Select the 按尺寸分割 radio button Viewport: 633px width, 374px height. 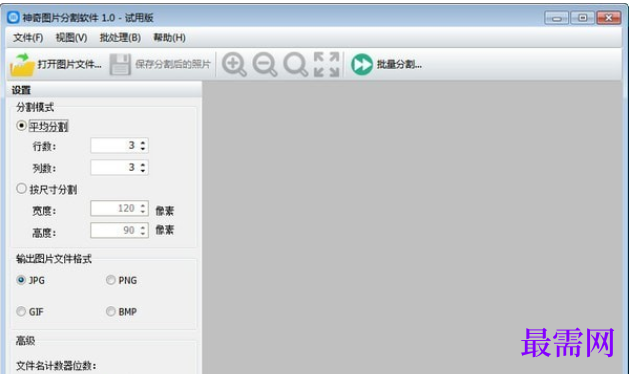[x=21, y=188]
